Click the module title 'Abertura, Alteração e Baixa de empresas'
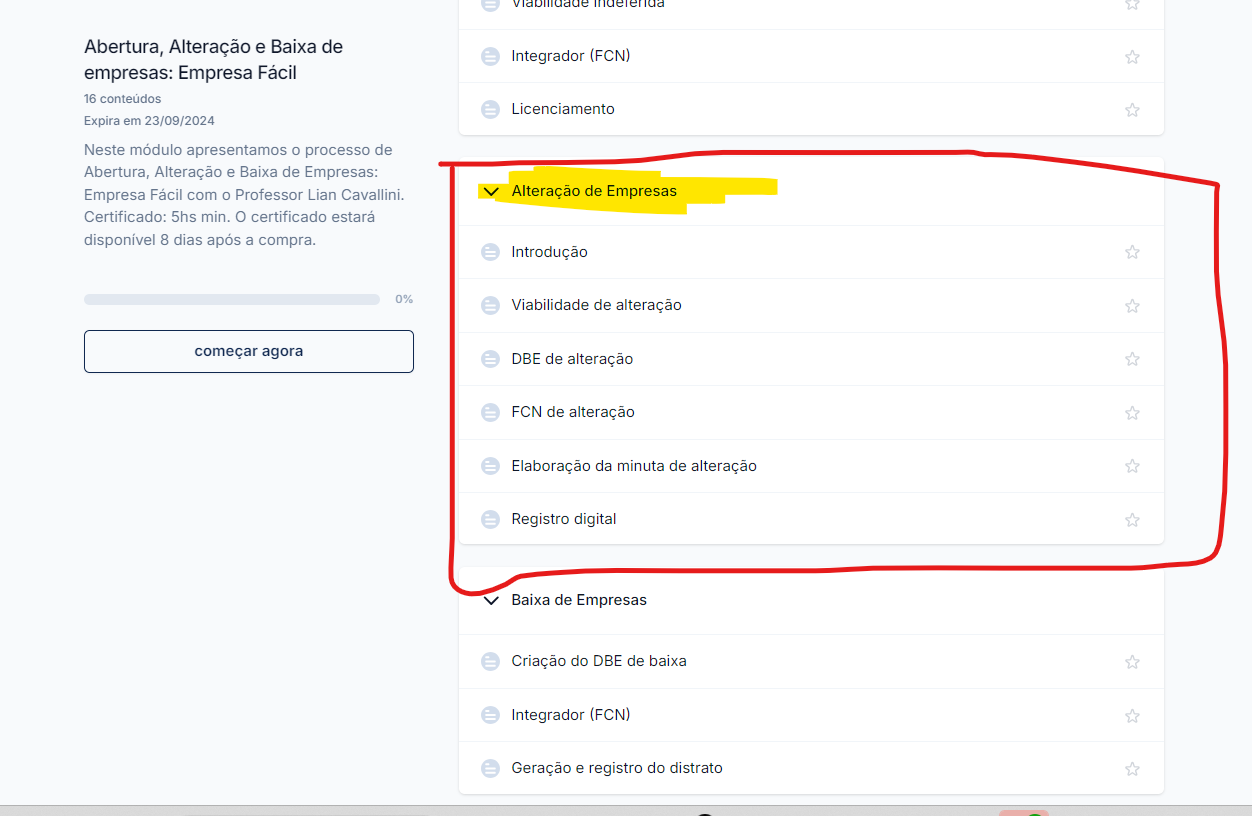 pos(214,60)
